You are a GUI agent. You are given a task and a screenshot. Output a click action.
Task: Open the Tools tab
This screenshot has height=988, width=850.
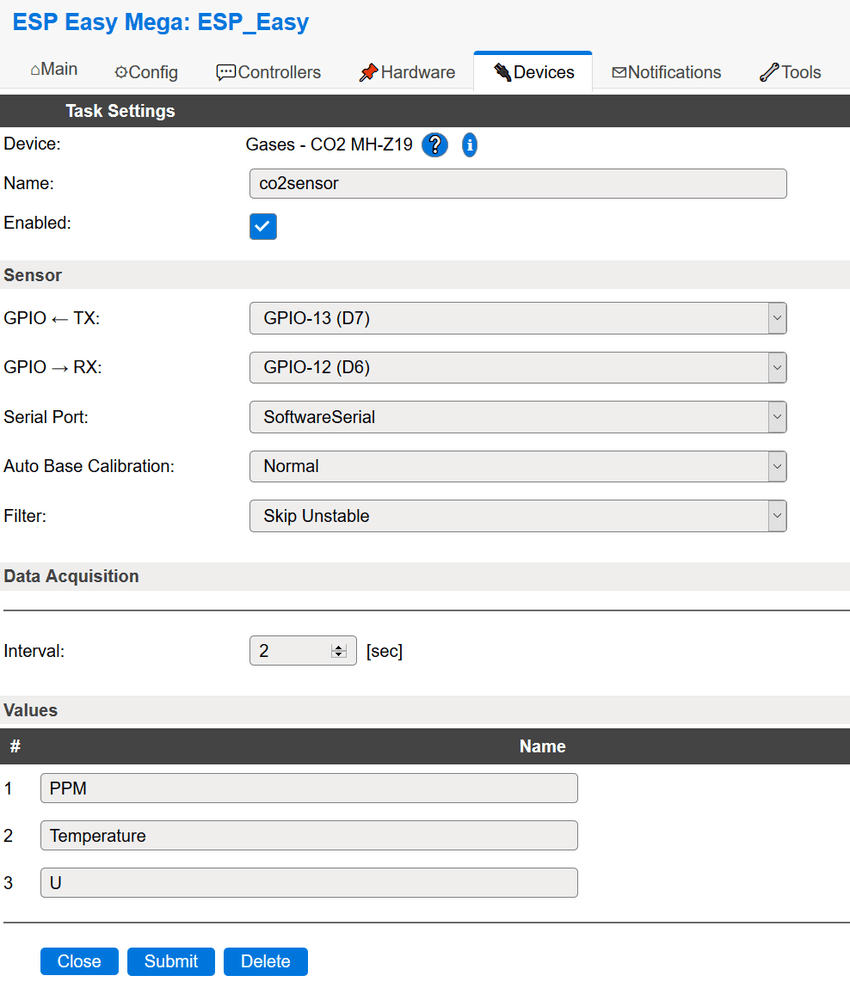(790, 72)
